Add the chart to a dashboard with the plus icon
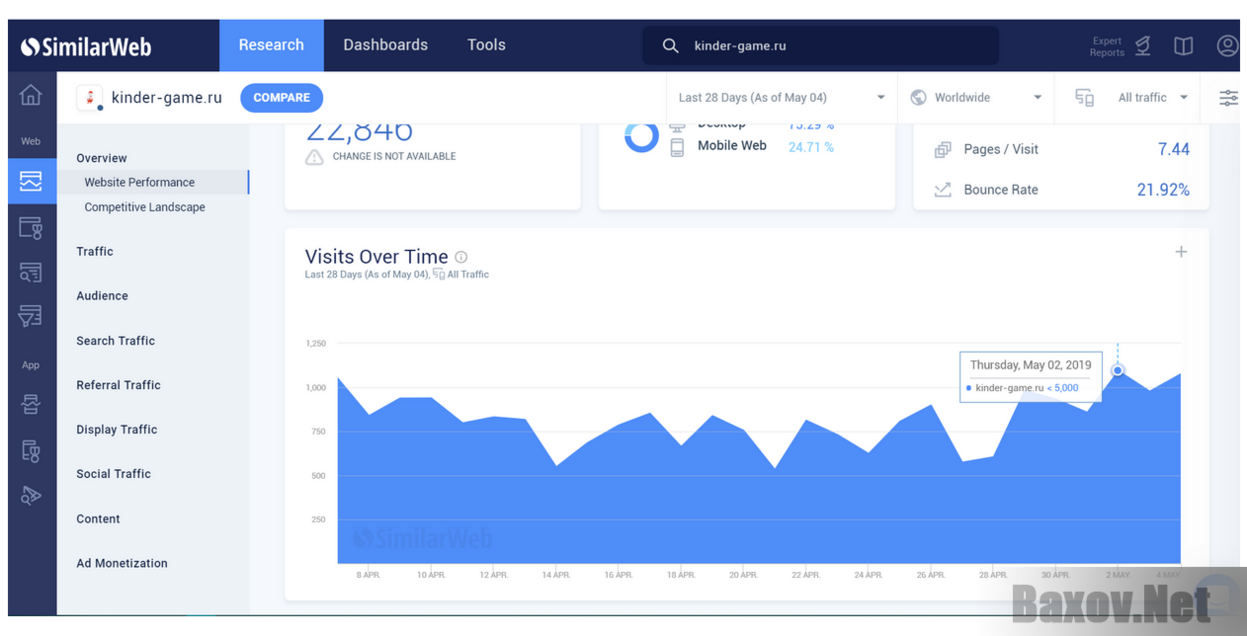The height and width of the screenshot is (636, 1247). pyautogui.click(x=1181, y=252)
